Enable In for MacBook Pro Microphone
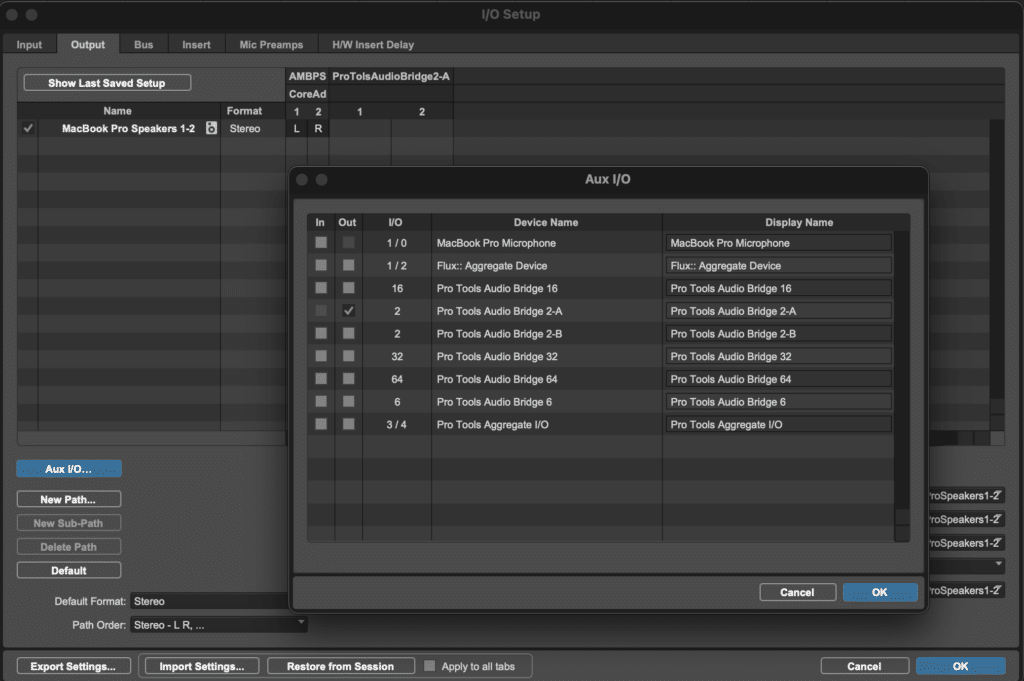1024x681 pixels. pyautogui.click(x=321, y=243)
